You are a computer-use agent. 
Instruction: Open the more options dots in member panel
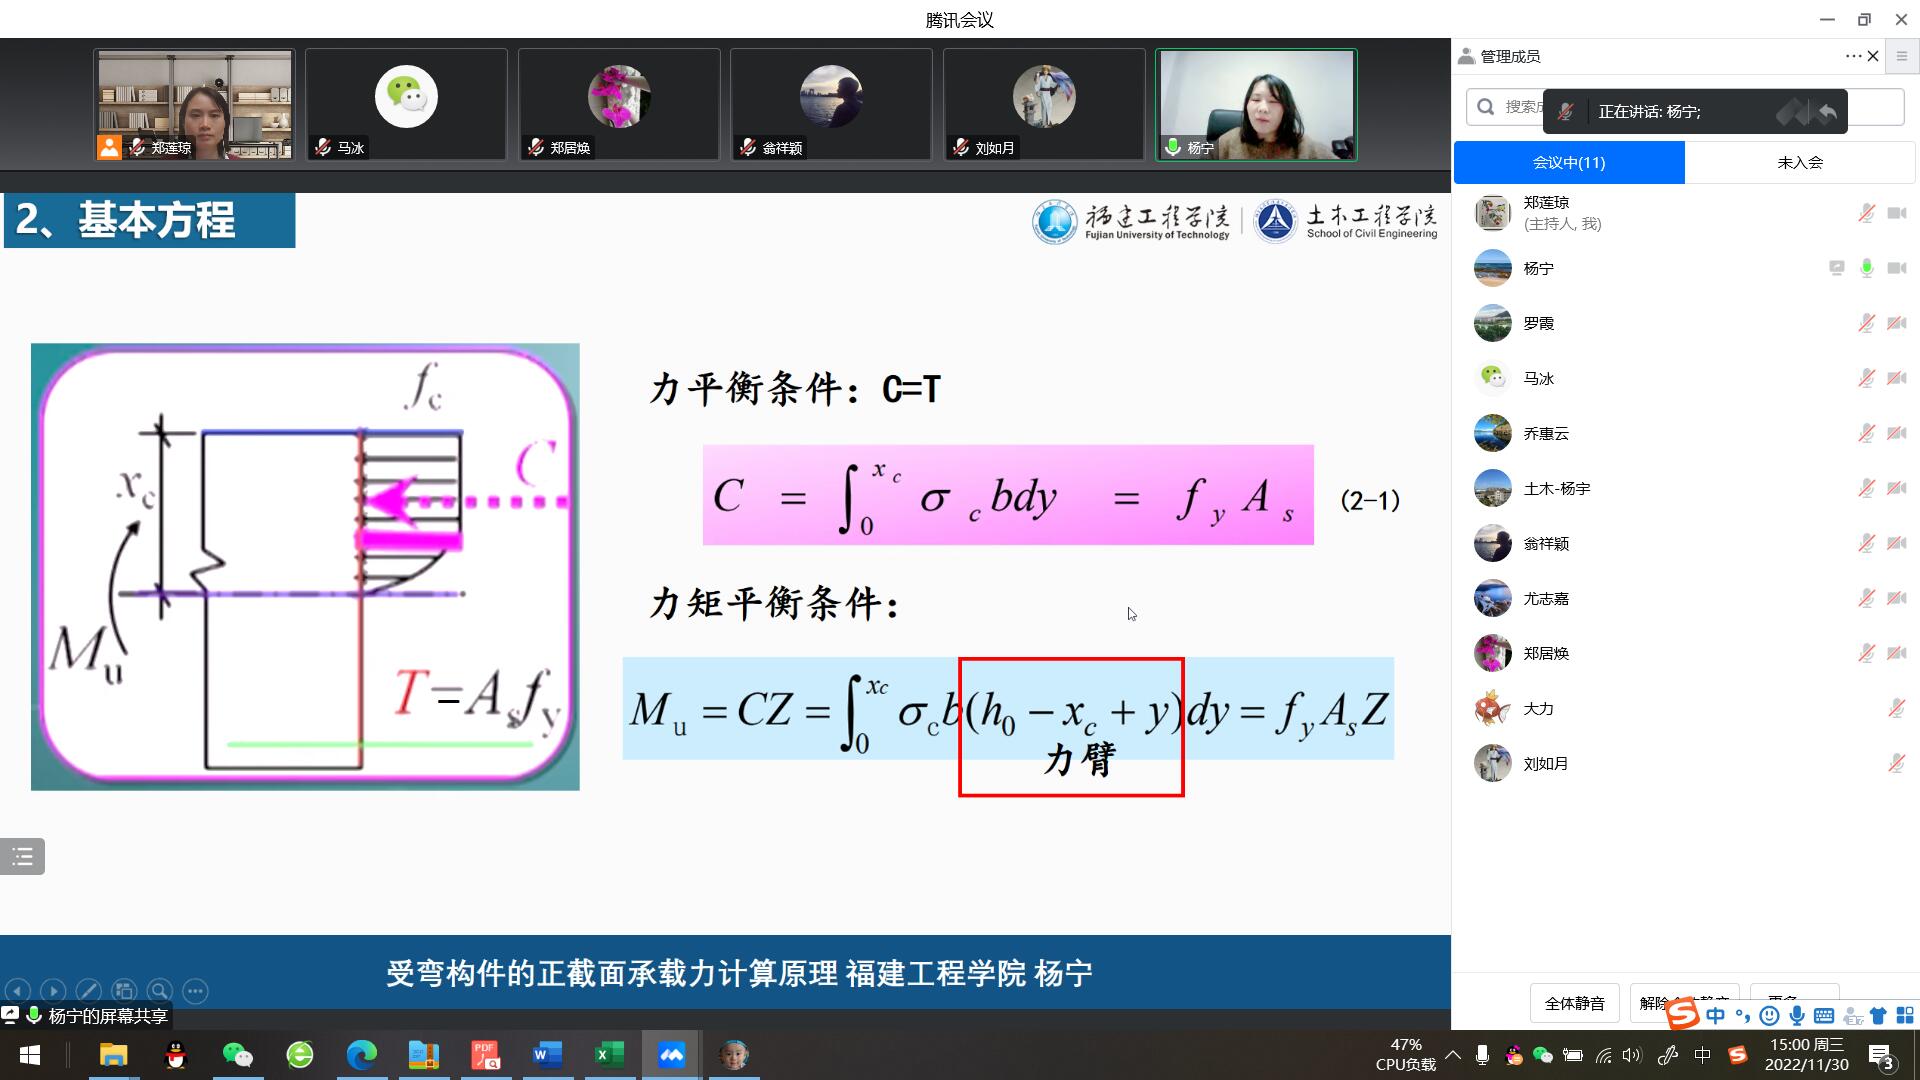click(x=1853, y=57)
